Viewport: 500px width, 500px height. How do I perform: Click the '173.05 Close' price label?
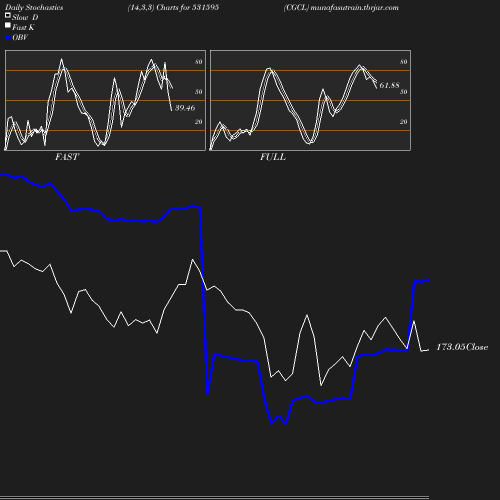coord(462,347)
